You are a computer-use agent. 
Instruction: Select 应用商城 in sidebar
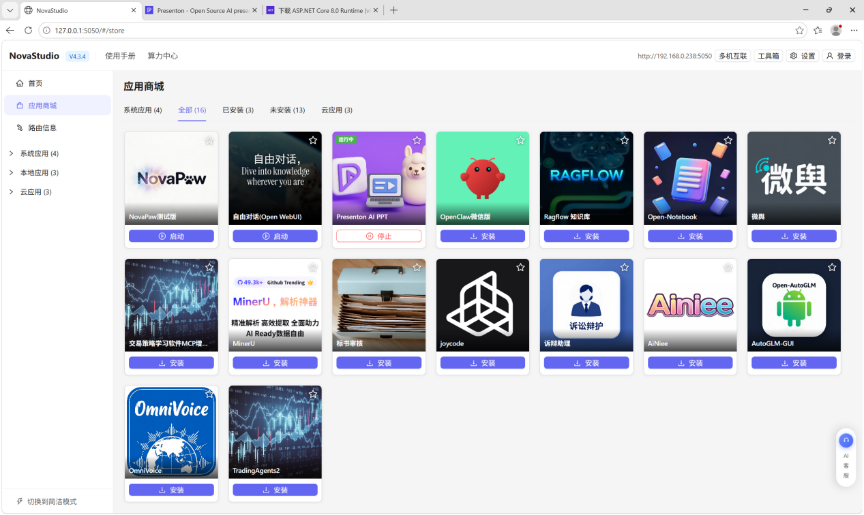pyautogui.click(x=57, y=105)
